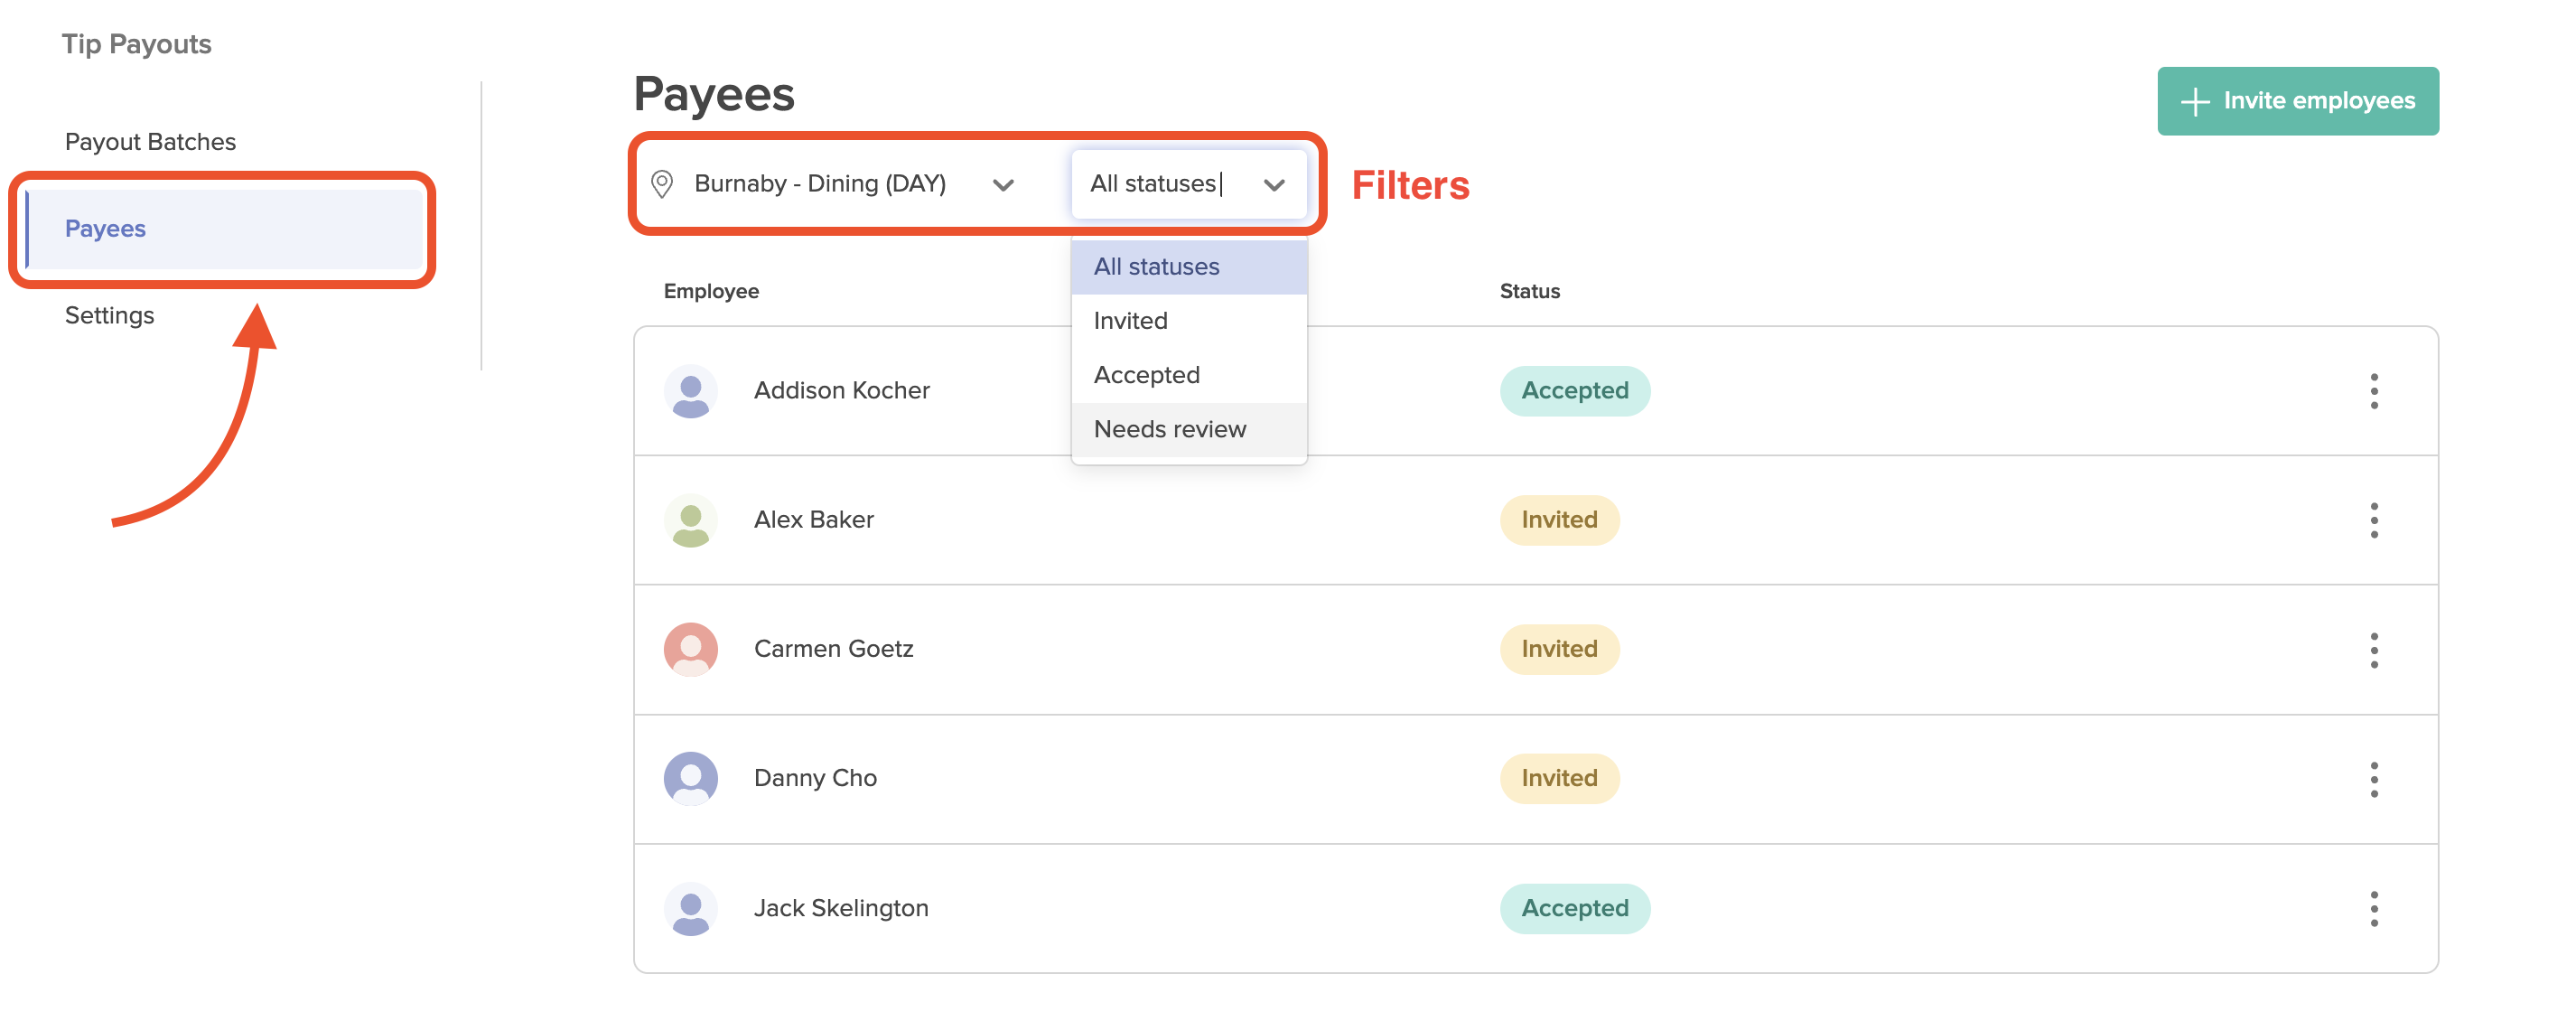Click the Tip Payouts sidebar title
The width and height of the screenshot is (2576, 1021).
pos(136,44)
